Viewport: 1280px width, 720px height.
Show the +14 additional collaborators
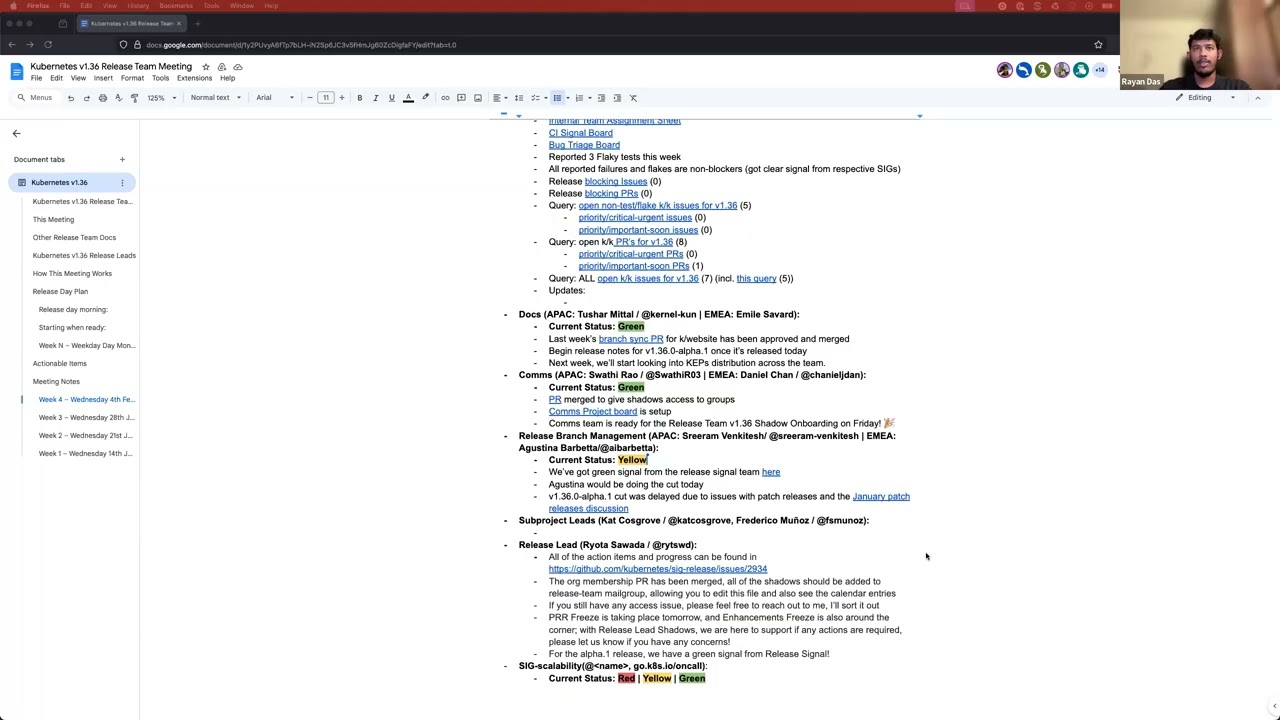point(1099,70)
